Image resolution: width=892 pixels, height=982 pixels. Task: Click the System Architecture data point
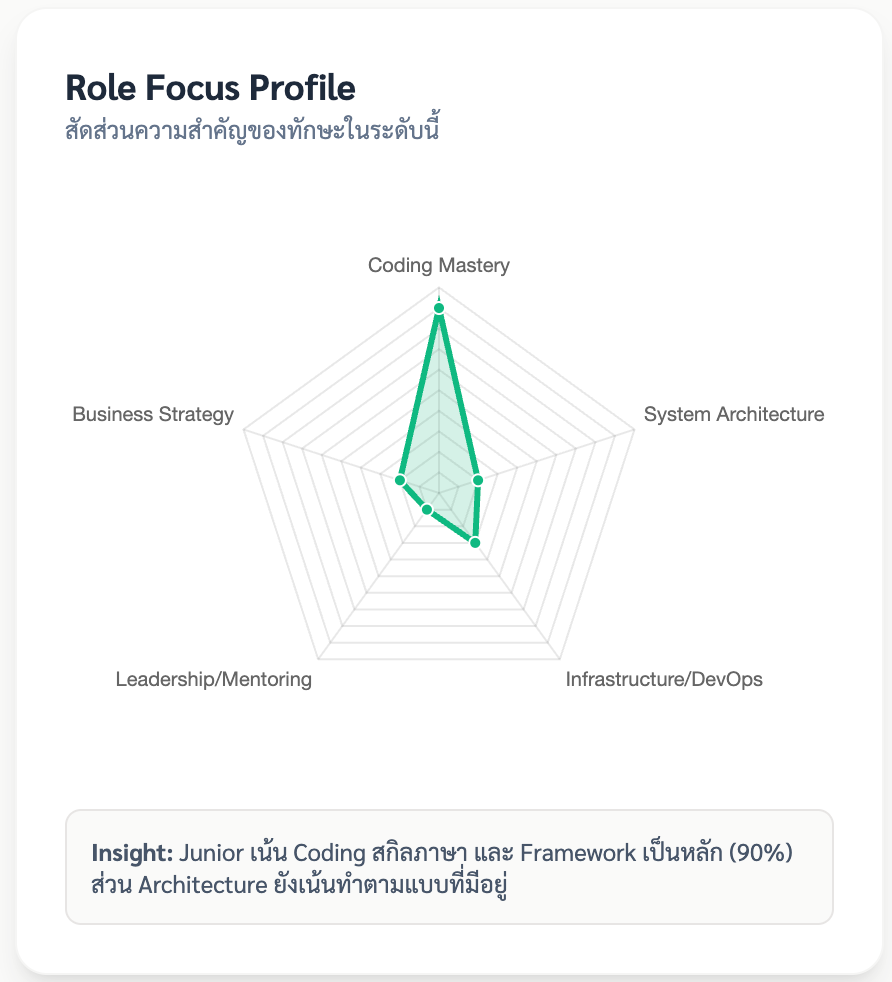[x=478, y=481]
